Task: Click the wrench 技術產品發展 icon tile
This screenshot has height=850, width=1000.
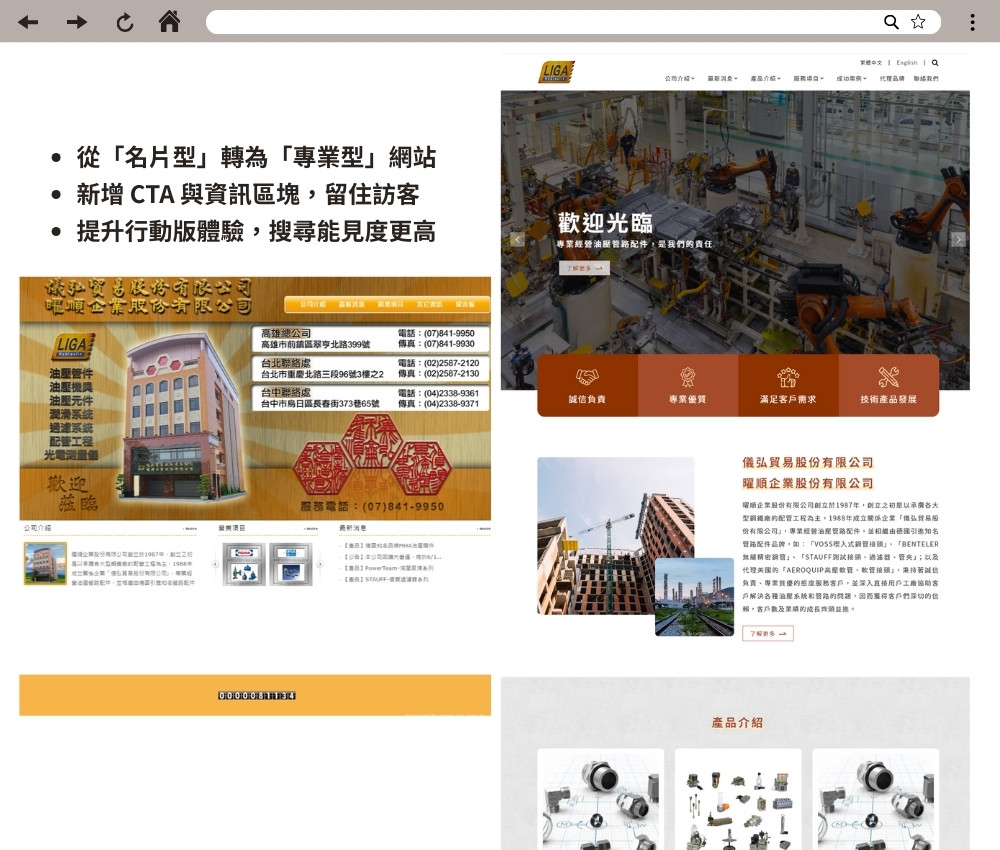Action: tap(888, 385)
